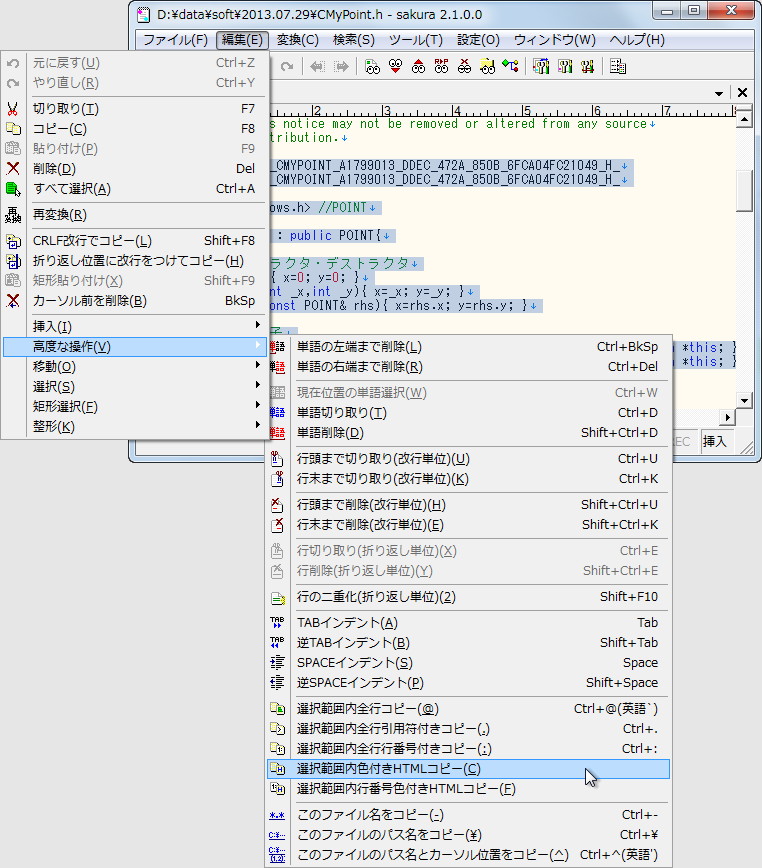Open the ヘルプ(H) menu
The image size is (762, 868).
tap(637, 40)
